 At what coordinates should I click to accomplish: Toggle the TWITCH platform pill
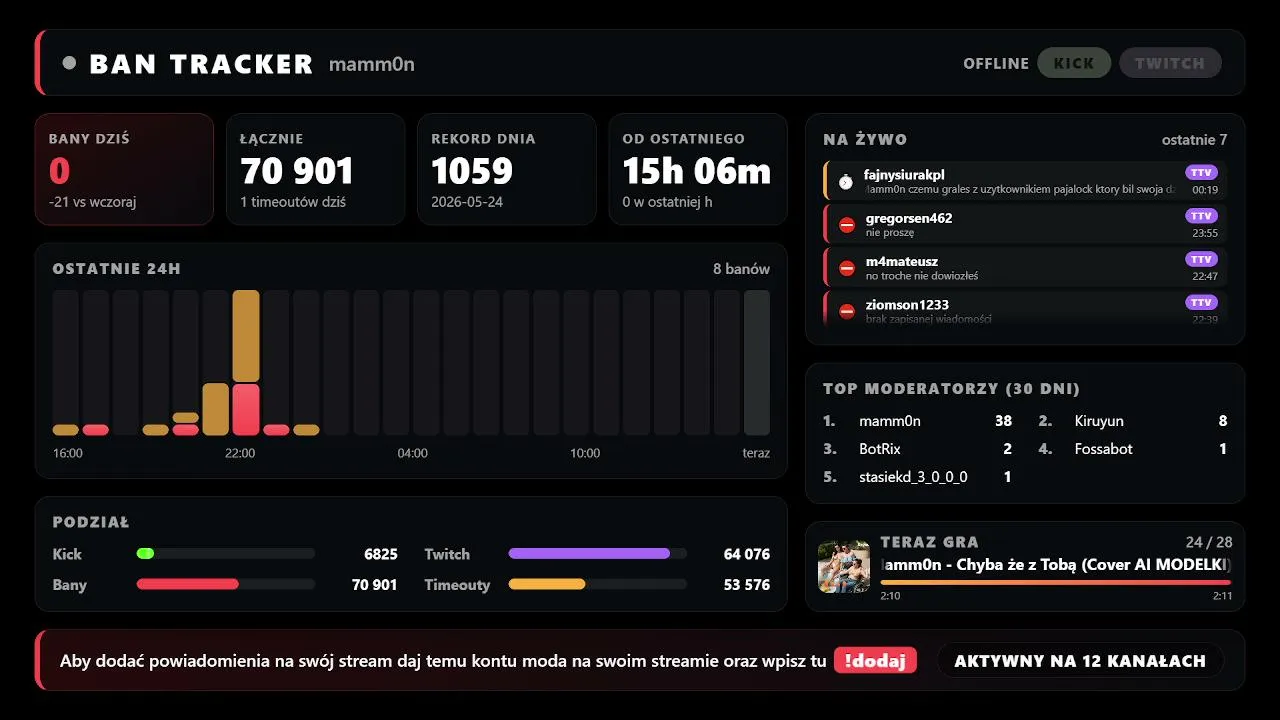click(1170, 63)
